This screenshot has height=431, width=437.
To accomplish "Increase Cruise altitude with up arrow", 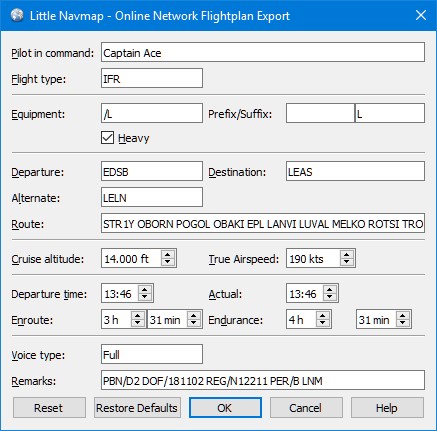I will tap(168, 254).
